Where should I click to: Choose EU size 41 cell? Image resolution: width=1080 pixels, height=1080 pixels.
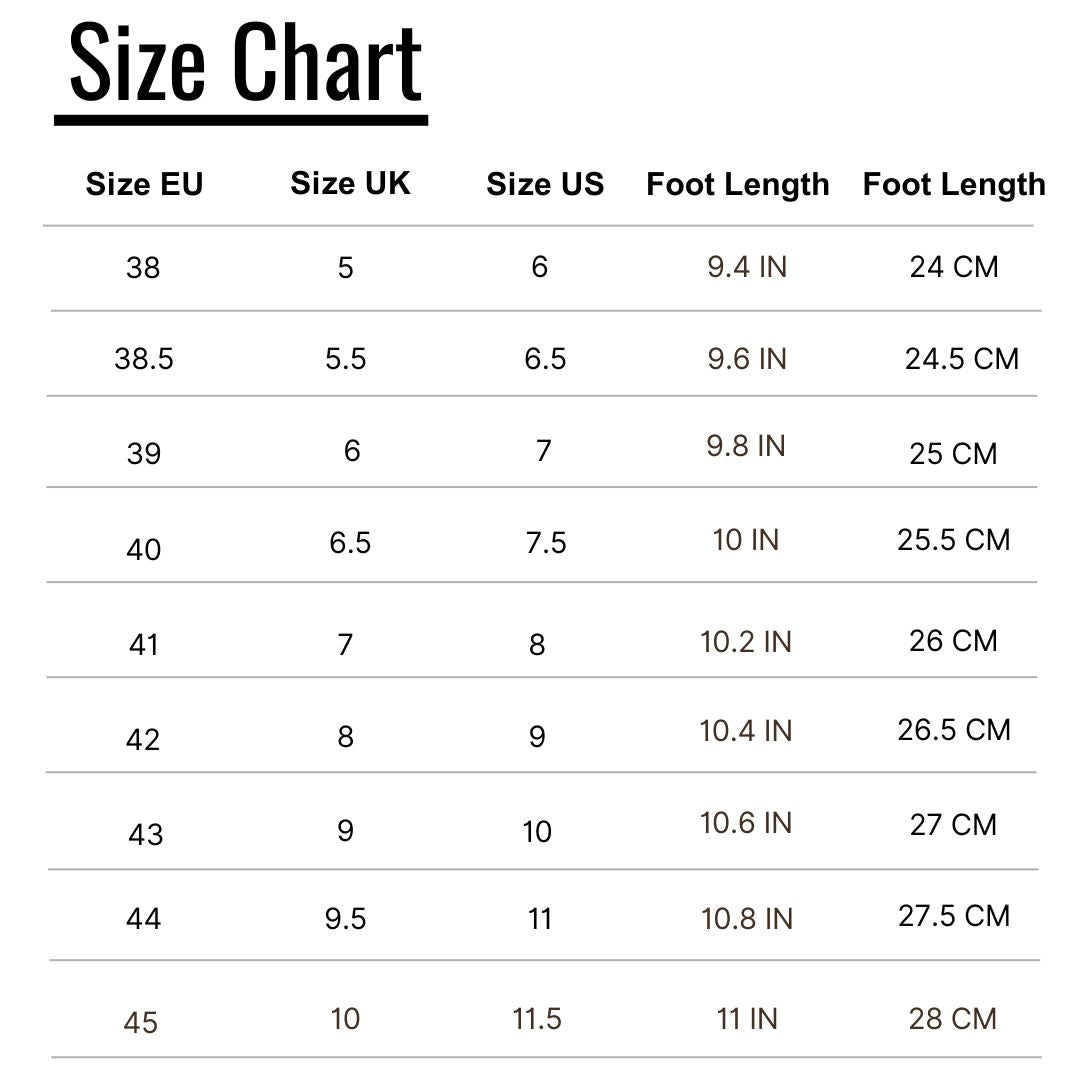coord(143,645)
